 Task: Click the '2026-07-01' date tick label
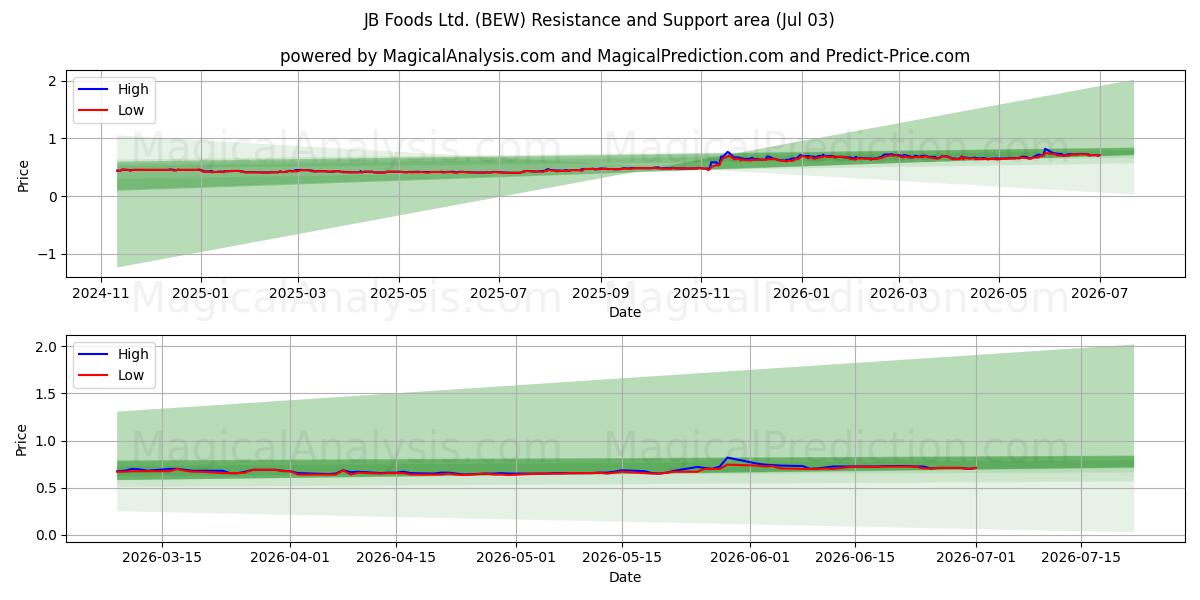[x=976, y=558]
